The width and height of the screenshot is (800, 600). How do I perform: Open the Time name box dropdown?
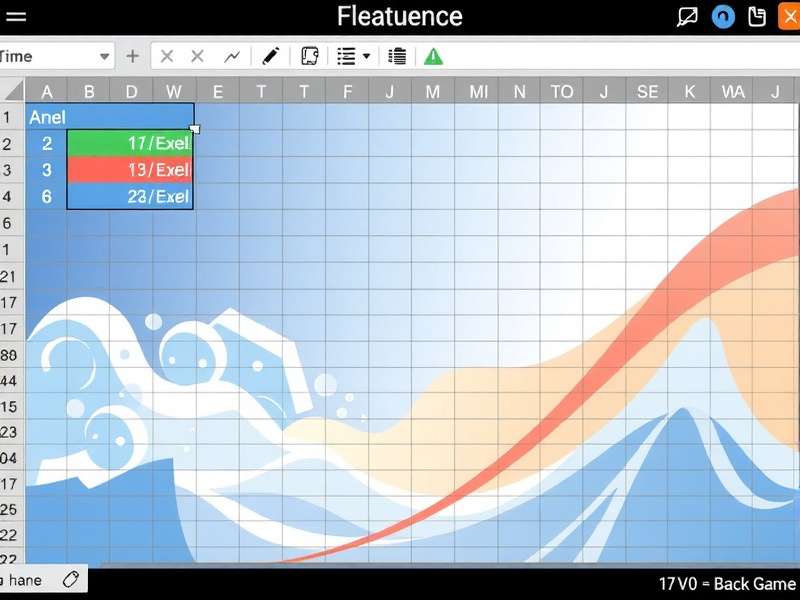tap(103, 56)
